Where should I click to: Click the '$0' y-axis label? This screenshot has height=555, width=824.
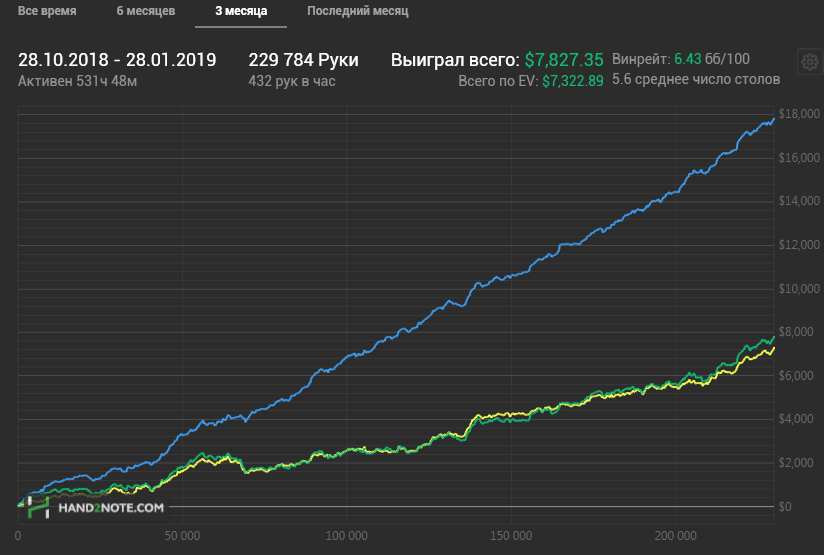[785, 507]
